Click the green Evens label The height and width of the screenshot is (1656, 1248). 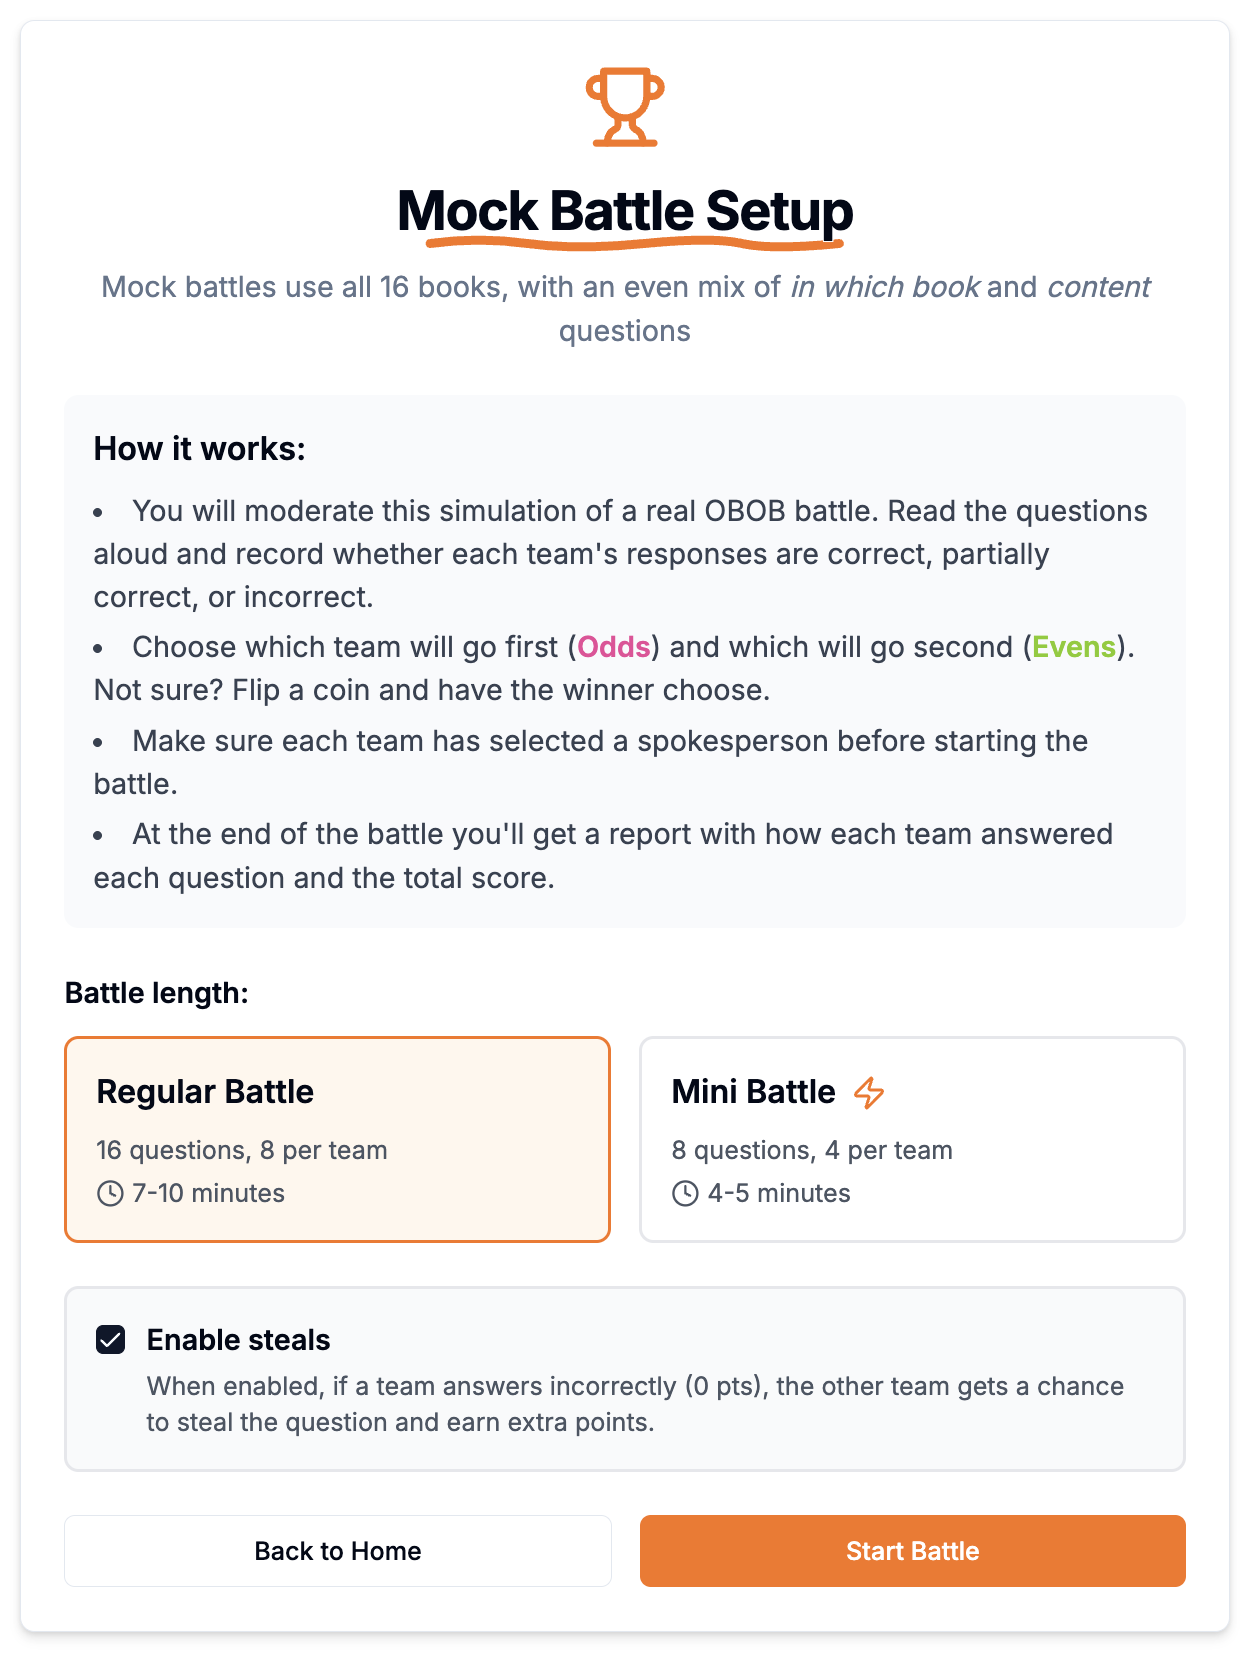[1074, 648]
